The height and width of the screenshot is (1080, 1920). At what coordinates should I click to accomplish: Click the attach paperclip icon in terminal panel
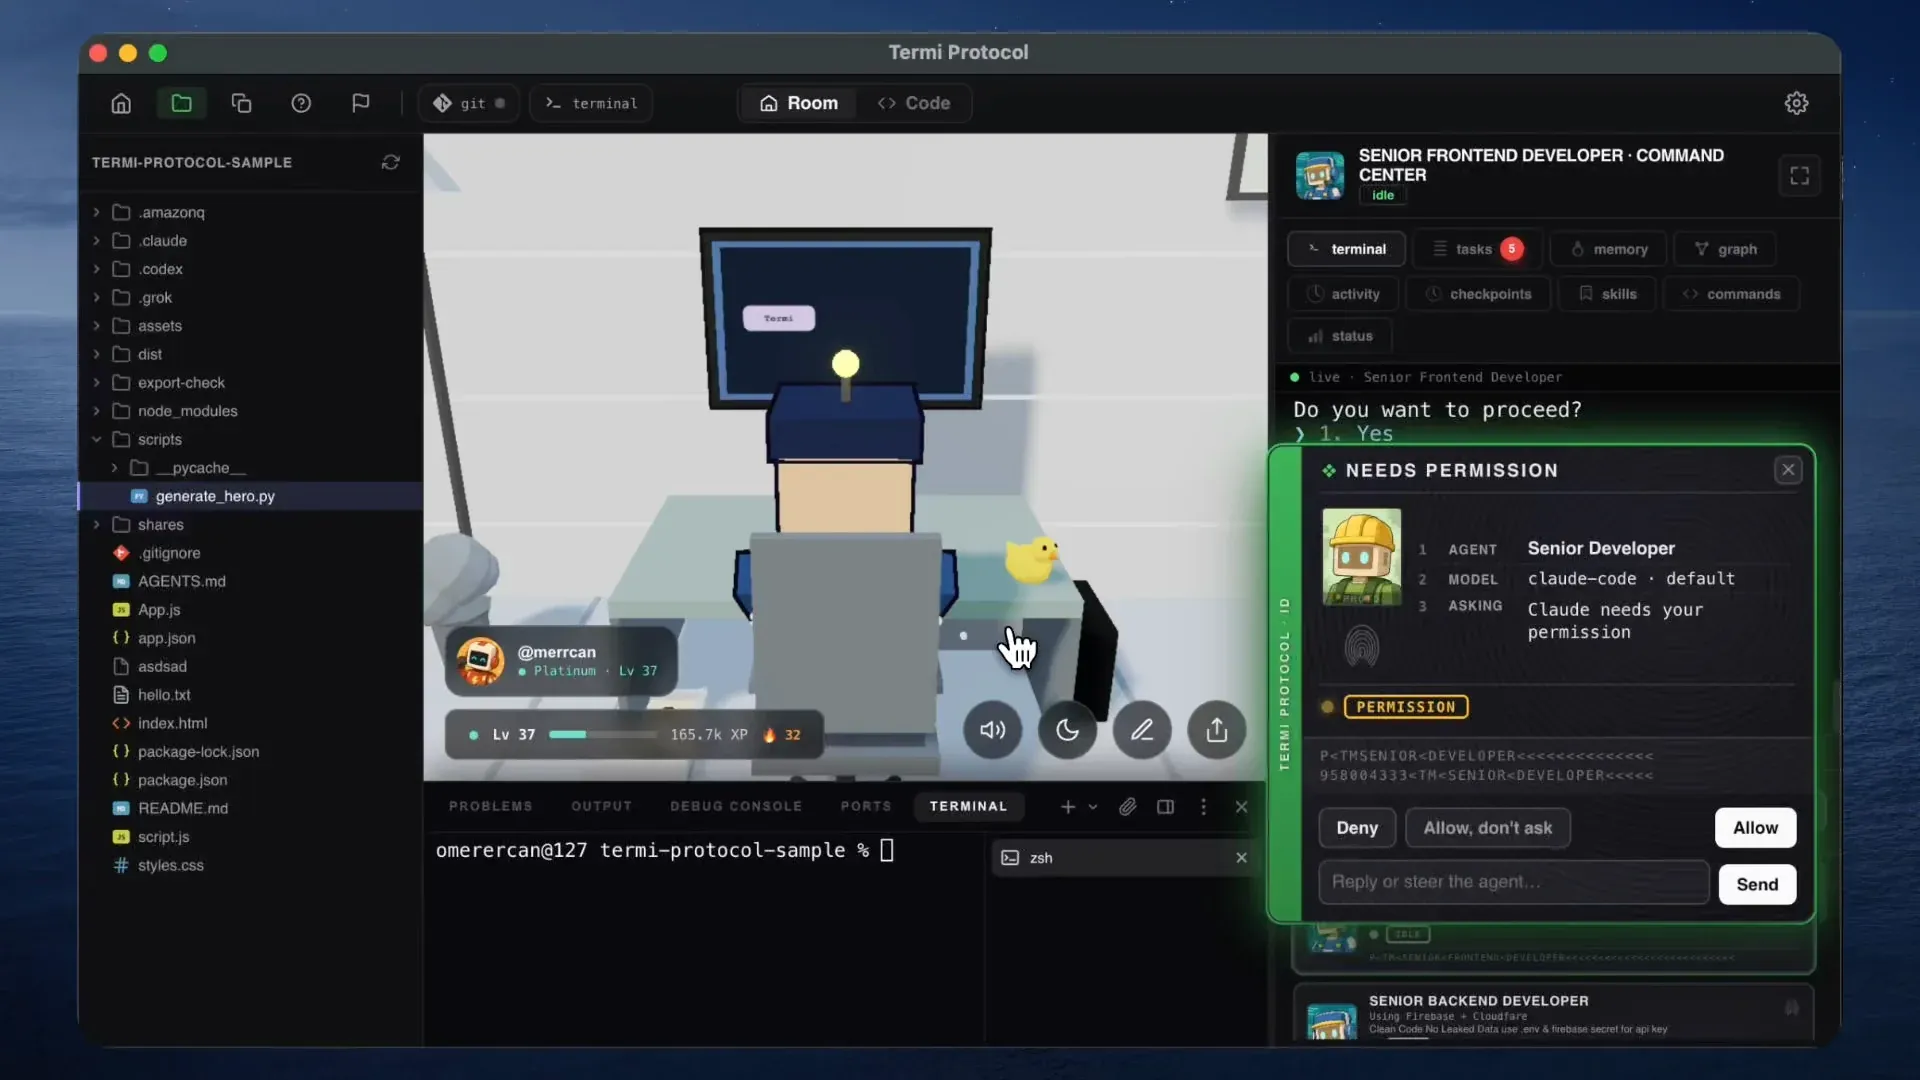coord(1128,807)
